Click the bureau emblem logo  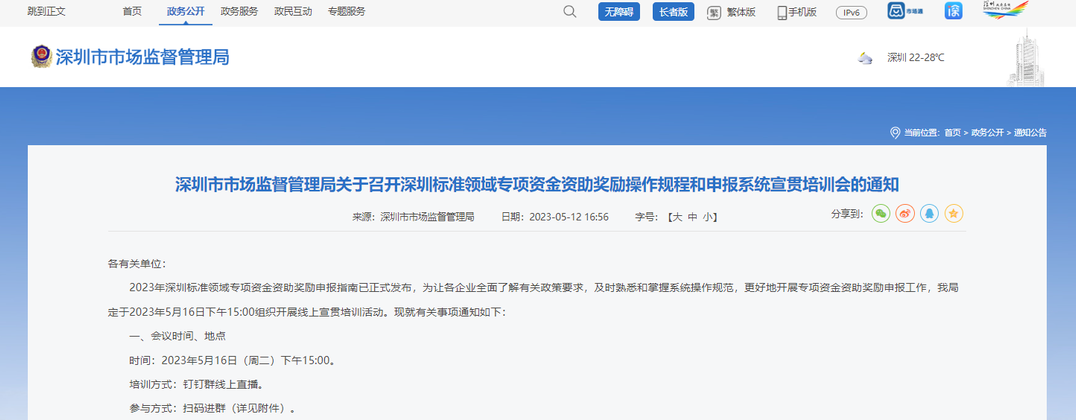[41, 57]
